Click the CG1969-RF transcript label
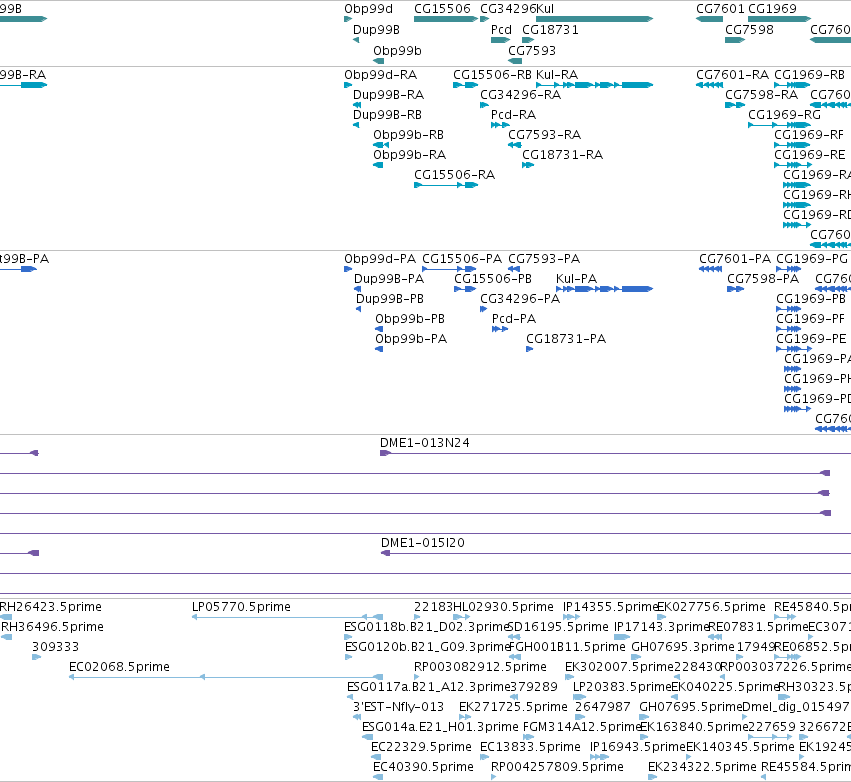Screen dimensions: 851x782 tap(809, 135)
